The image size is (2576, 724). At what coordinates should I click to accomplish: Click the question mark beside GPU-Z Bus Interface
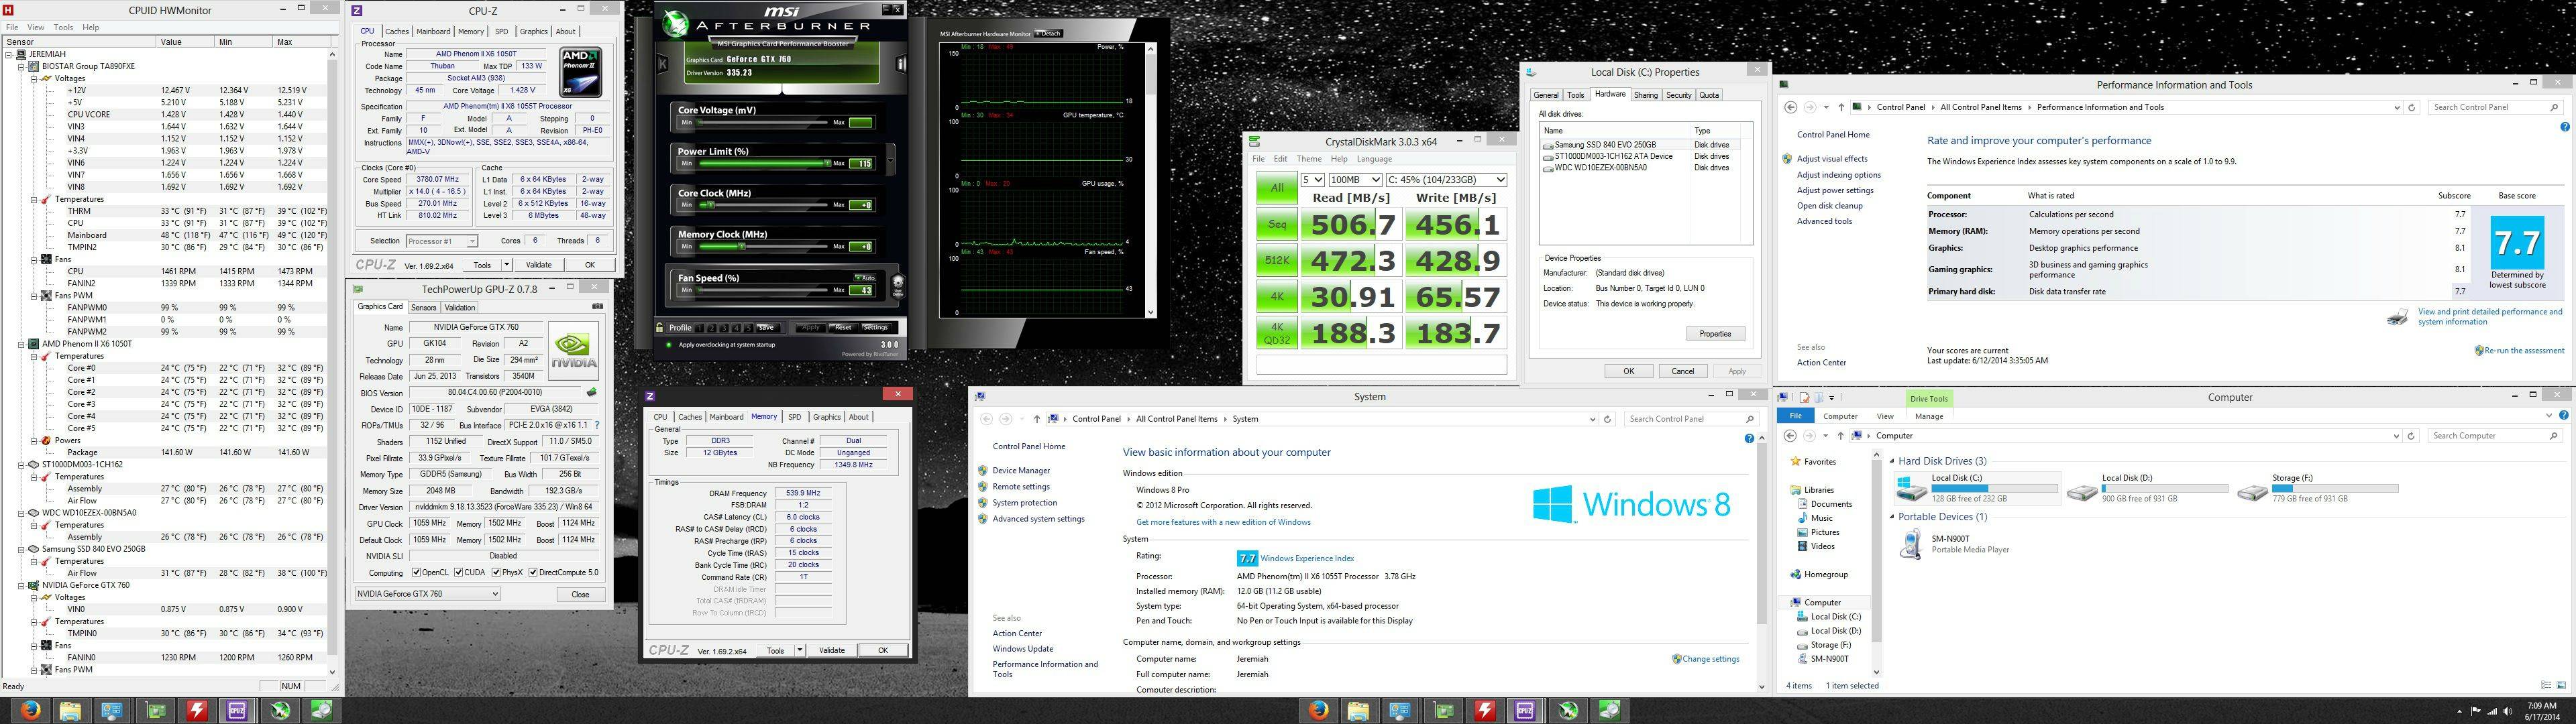click(597, 425)
